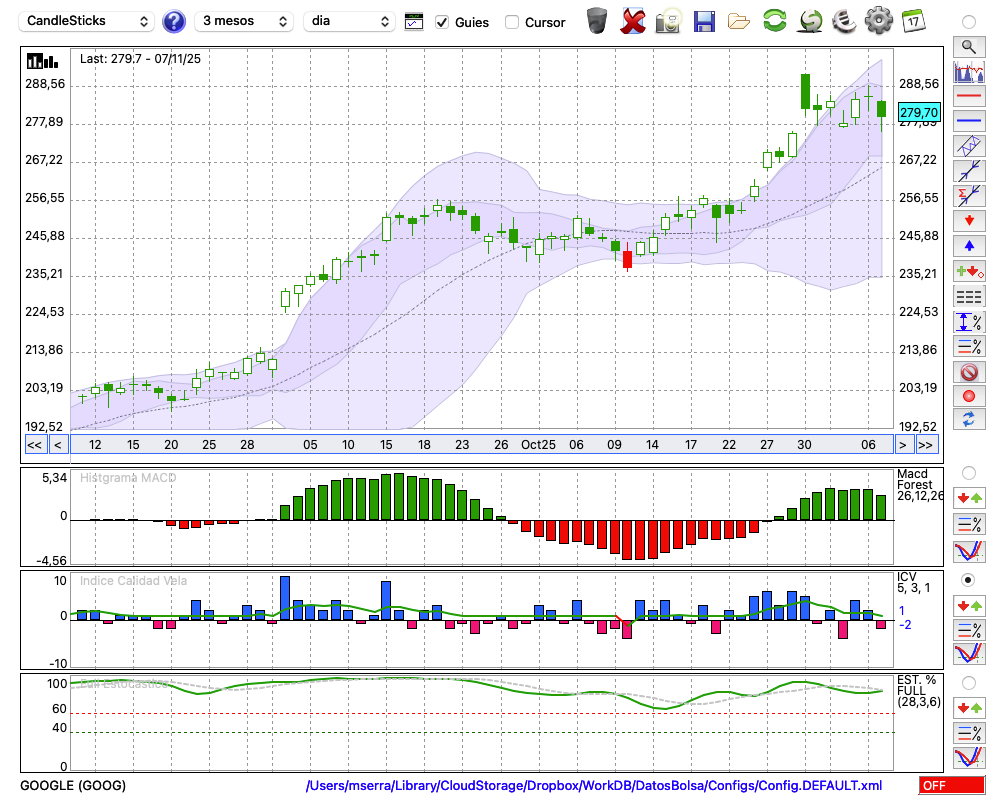Click the trash can icon in toolbar
Screen dimensions: 1000x800
(x=597, y=21)
